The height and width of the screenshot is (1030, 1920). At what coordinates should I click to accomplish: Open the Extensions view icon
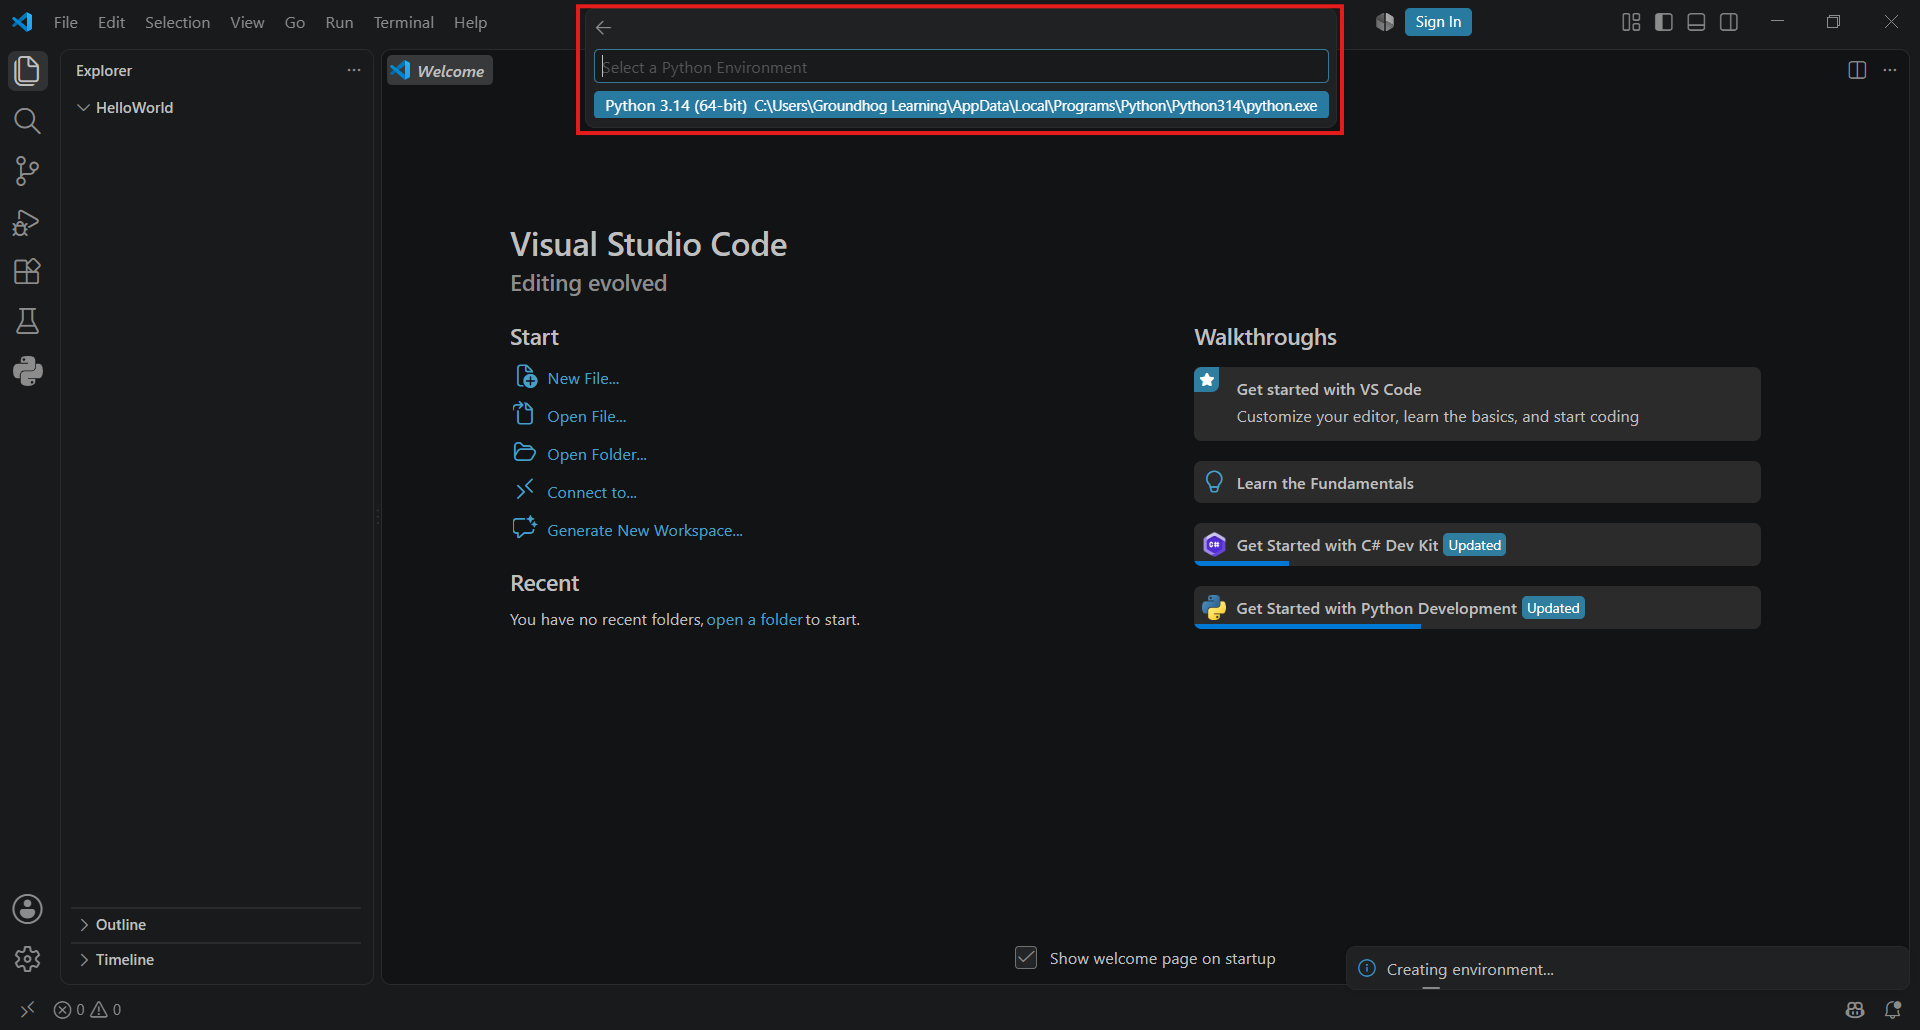28,272
